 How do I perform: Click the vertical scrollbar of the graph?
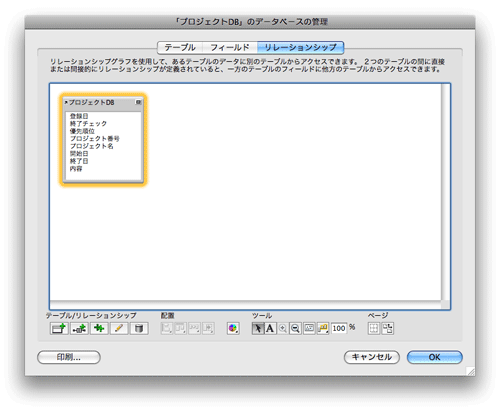click(445, 192)
